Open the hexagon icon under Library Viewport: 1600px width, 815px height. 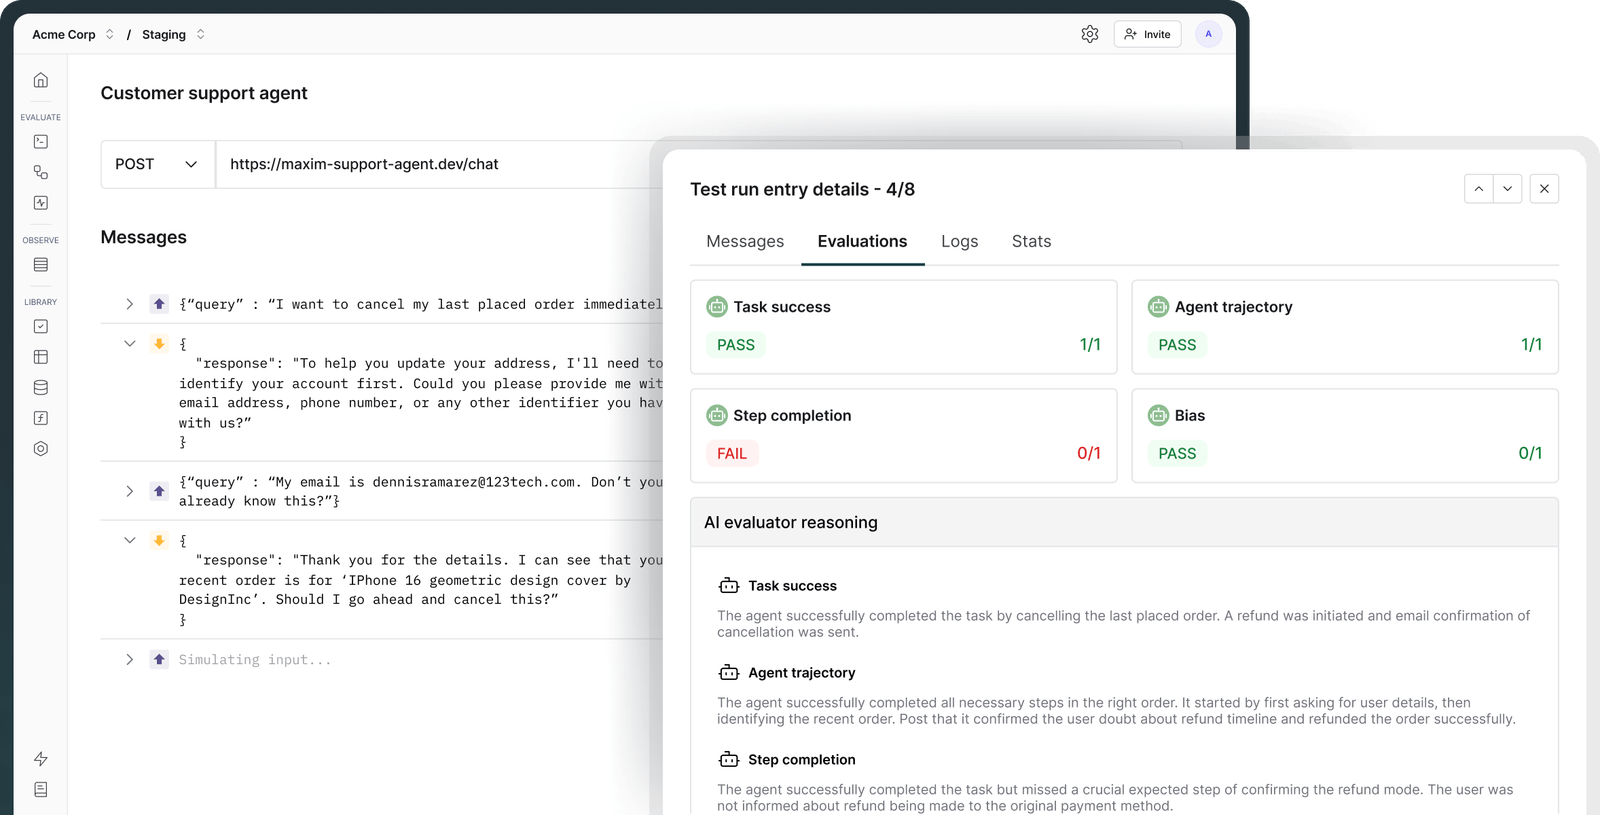click(x=41, y=449)
